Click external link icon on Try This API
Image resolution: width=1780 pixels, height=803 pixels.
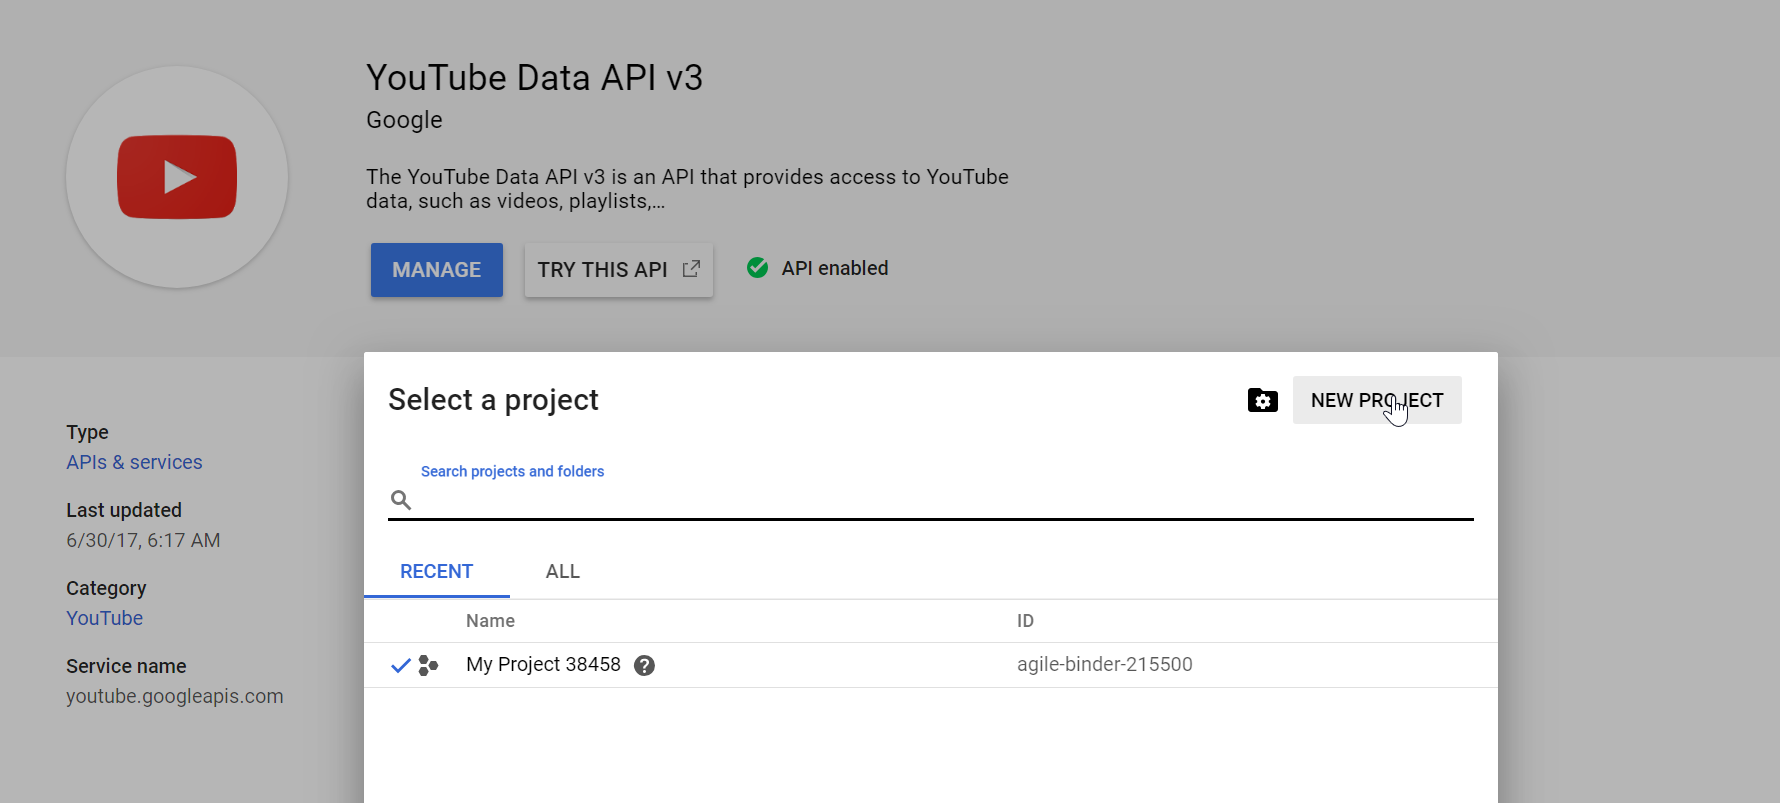point(691,269)
